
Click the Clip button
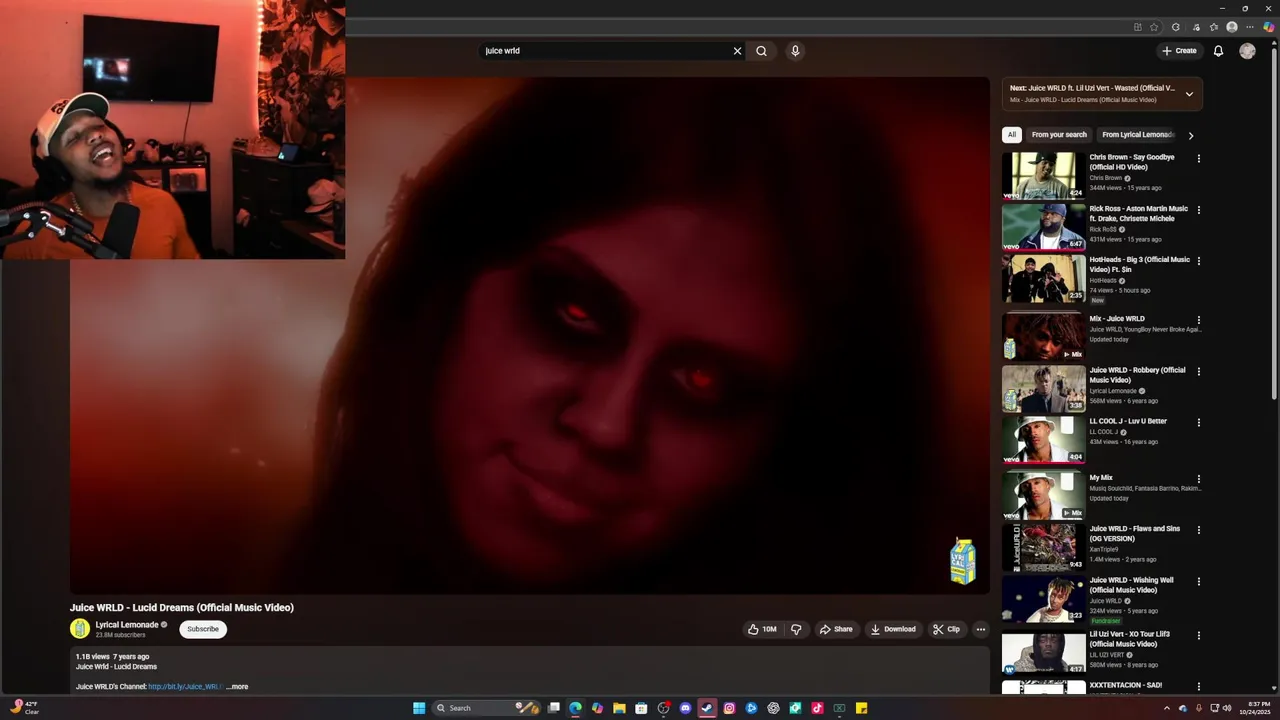[946, 629]
